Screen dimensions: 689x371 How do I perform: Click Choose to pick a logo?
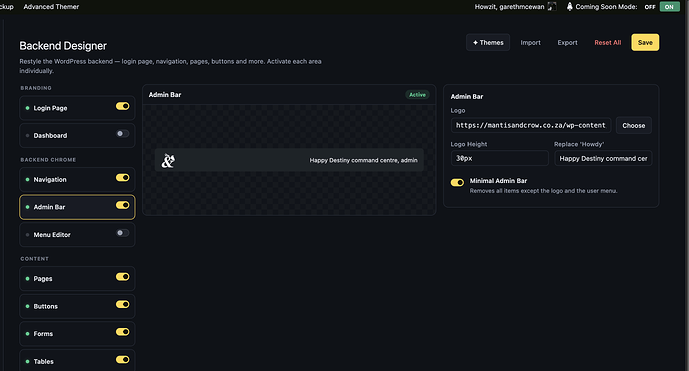[x=634, y=126]
